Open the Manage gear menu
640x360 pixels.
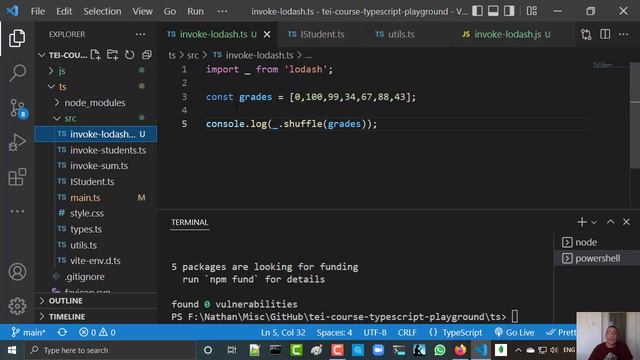17,306
